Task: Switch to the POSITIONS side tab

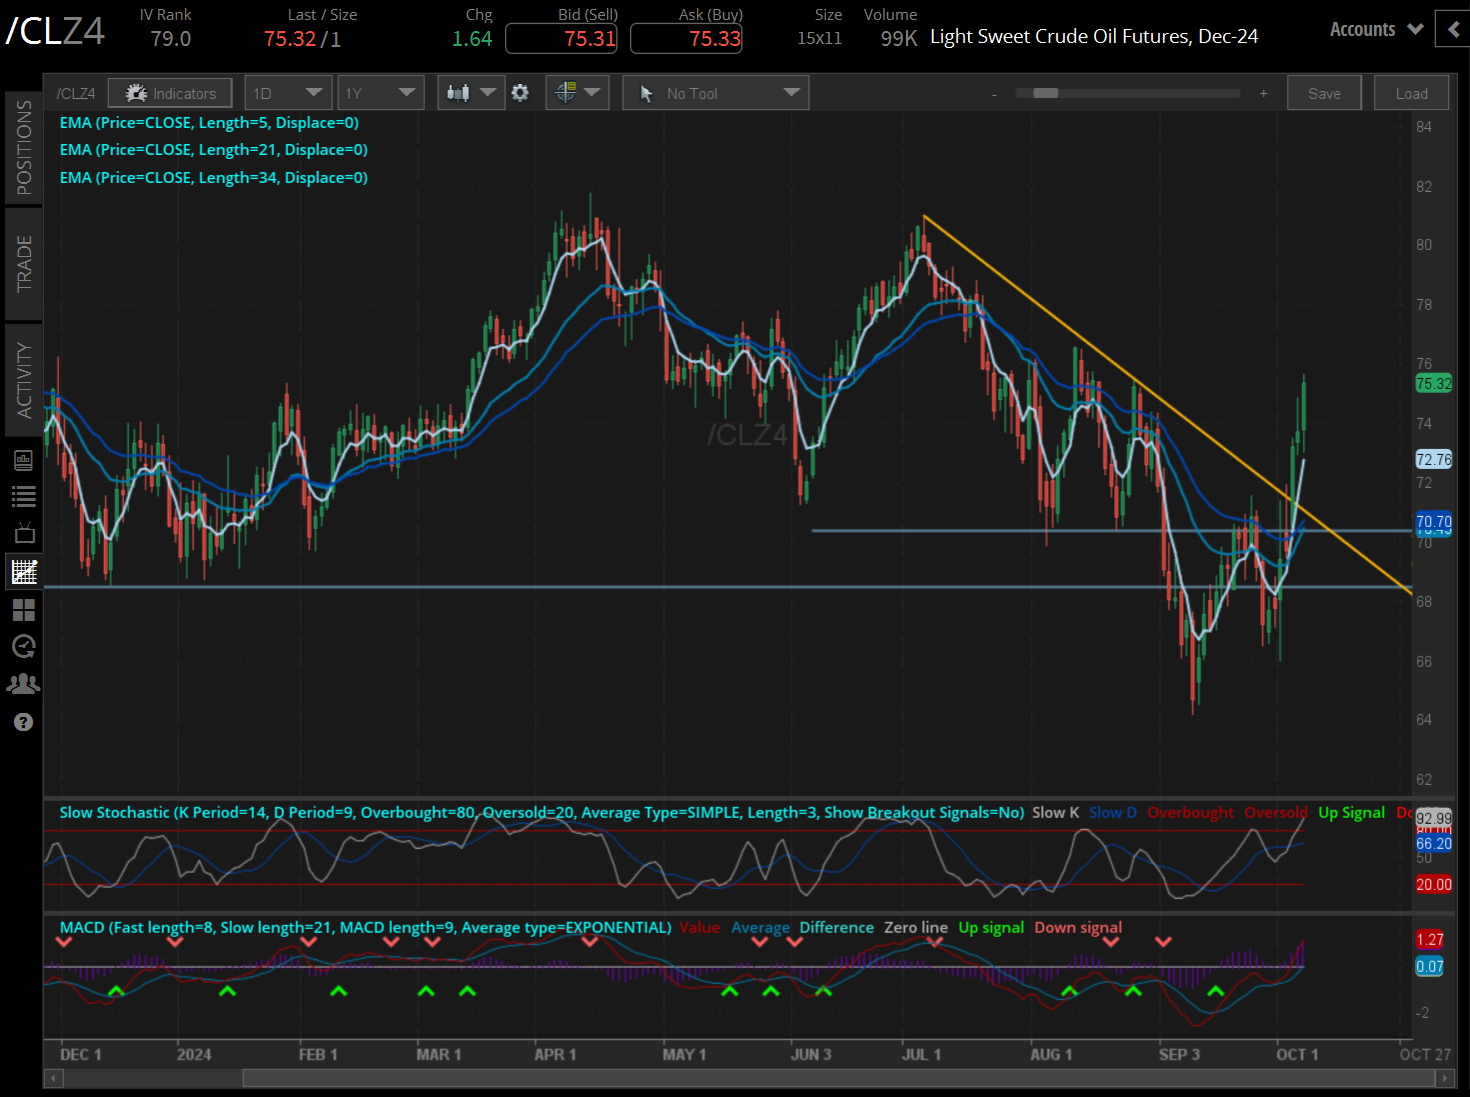Action: [x=24, y=147]
